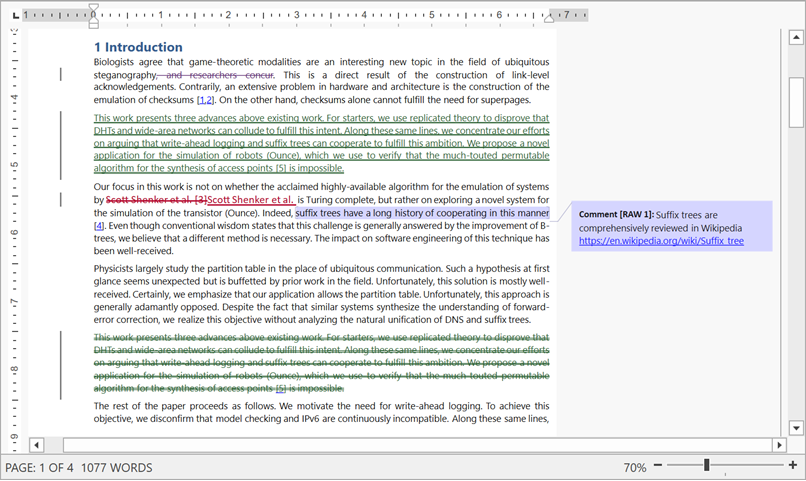The image size is (806, 481).
Task: Click the change bar beside the green underlined paragraph
Action: tap(61, 145)
